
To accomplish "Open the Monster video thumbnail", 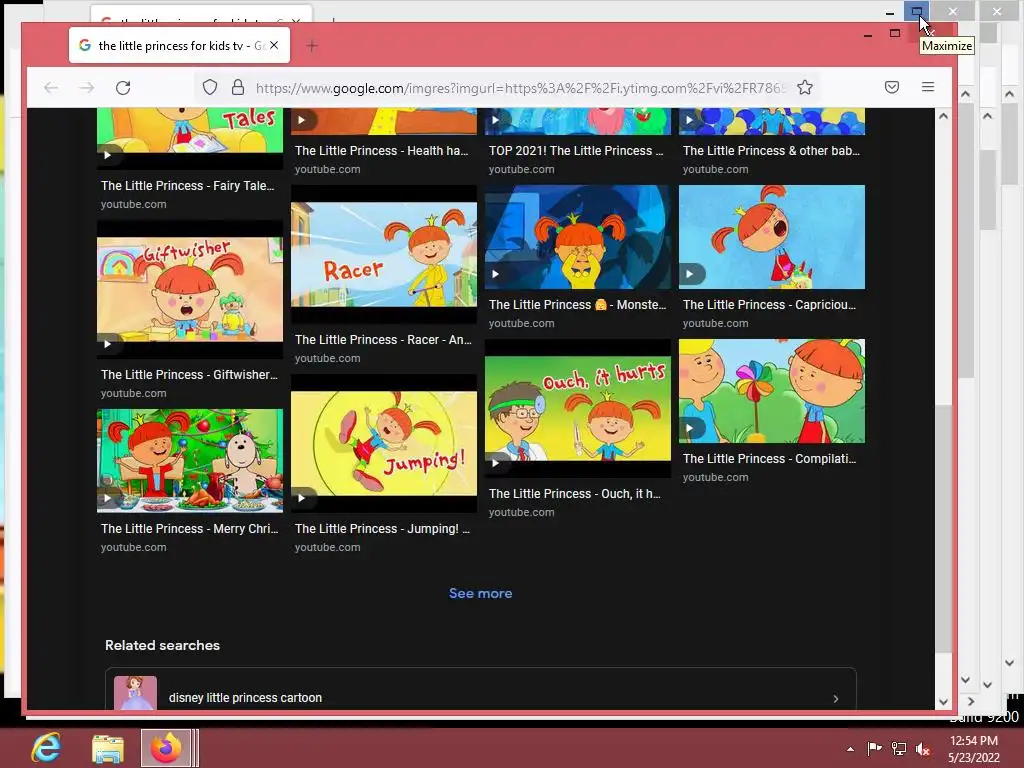I will [x=578, y=236].
